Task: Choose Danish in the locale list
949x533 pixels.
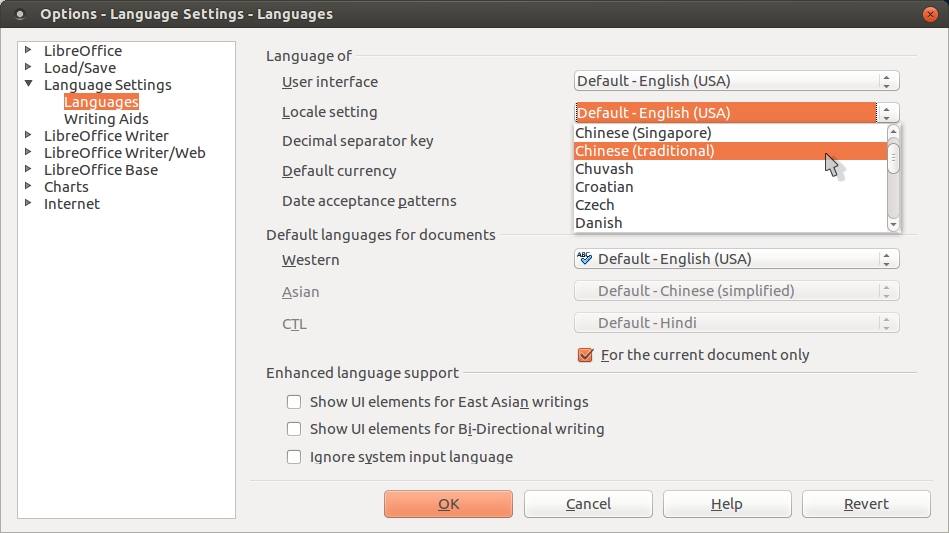Action: pyautogui.click(x=599, y=223)
